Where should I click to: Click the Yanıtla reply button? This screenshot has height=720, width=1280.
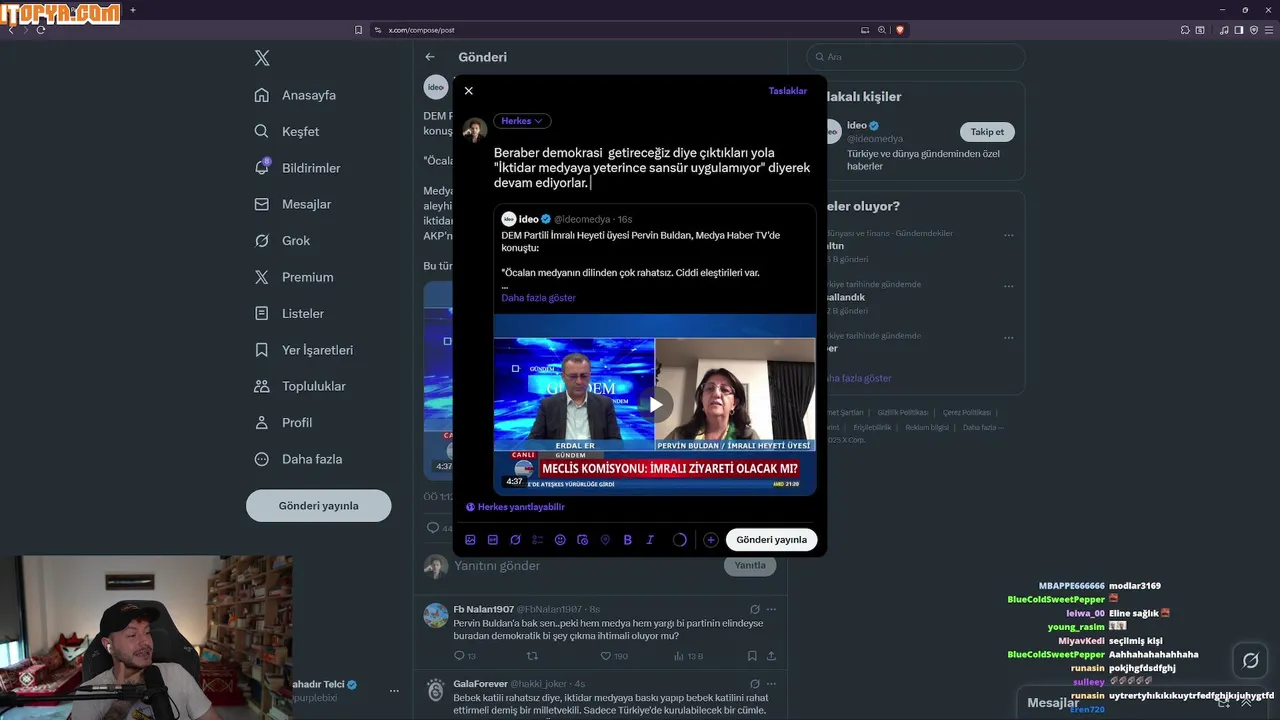click(x=750, y=565)
